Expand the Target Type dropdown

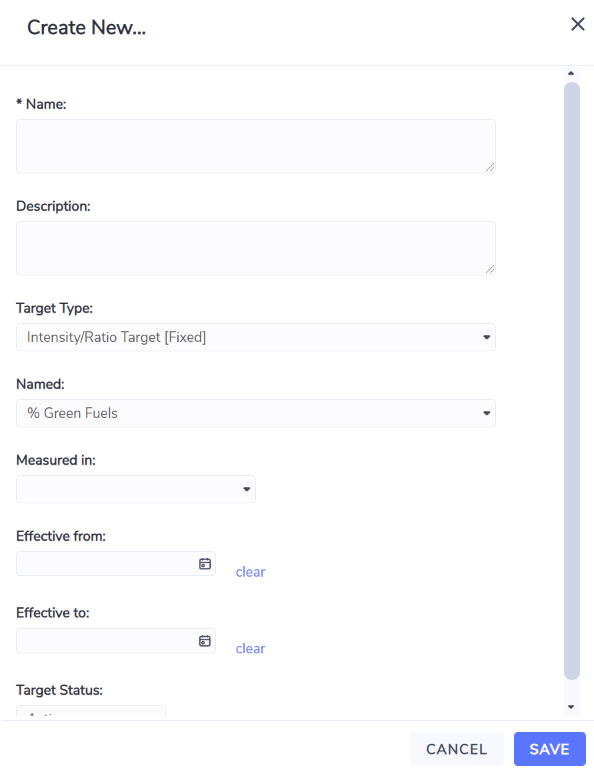(256, 337)
